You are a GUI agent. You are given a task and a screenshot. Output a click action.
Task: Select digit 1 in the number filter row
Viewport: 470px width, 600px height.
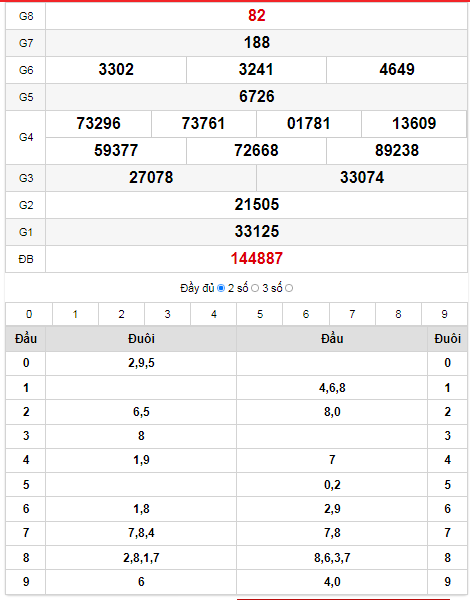pos(75,314)
